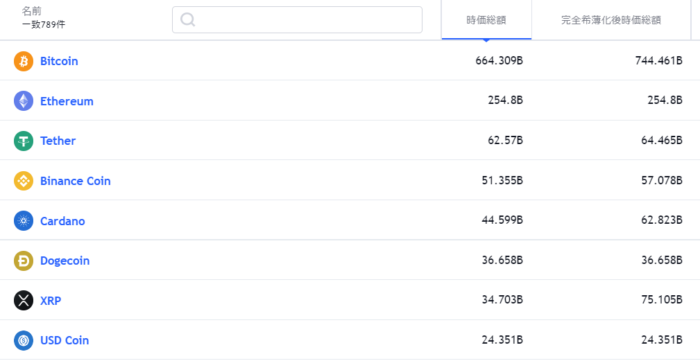Click the Bitcoin coin icon
The image size is (700, 361).
(x=23, y=61)
